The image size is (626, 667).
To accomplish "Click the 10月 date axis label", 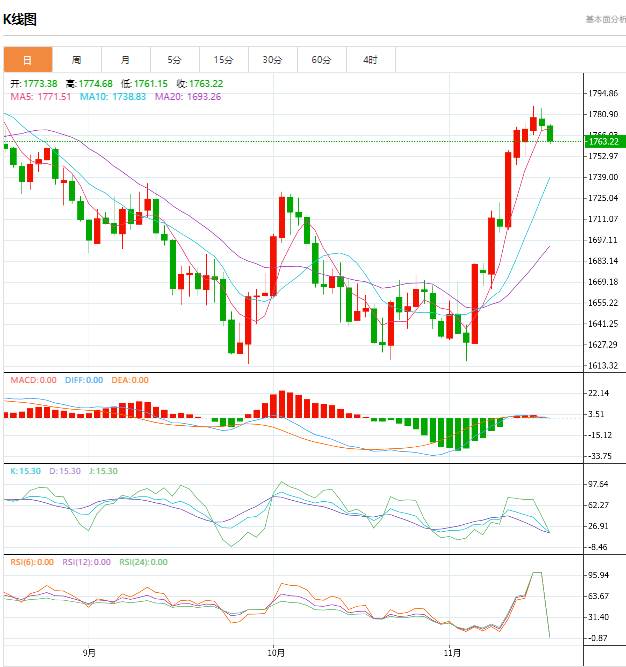I will tap(276, 653).
